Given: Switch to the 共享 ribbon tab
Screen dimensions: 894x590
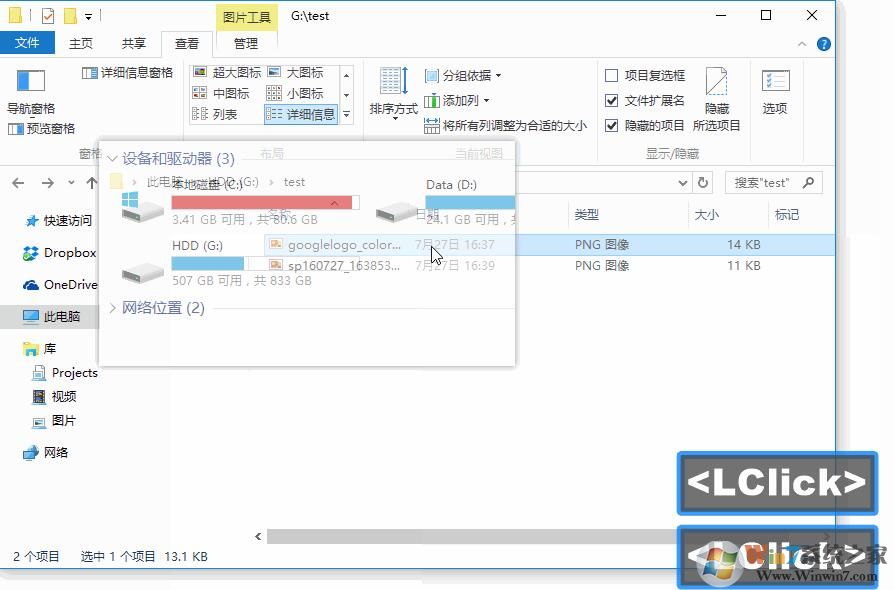Looking at the screenshot, I should point(135,43).
